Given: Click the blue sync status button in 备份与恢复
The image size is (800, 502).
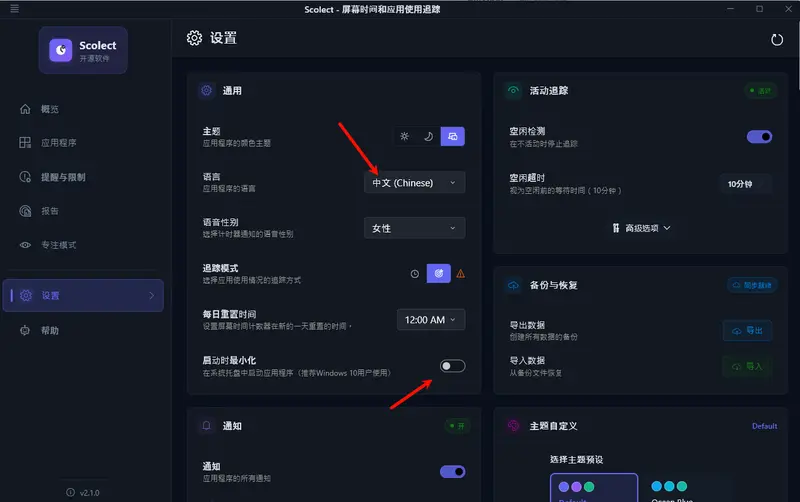Looking at the screenshot, I should tap(752, 285).
